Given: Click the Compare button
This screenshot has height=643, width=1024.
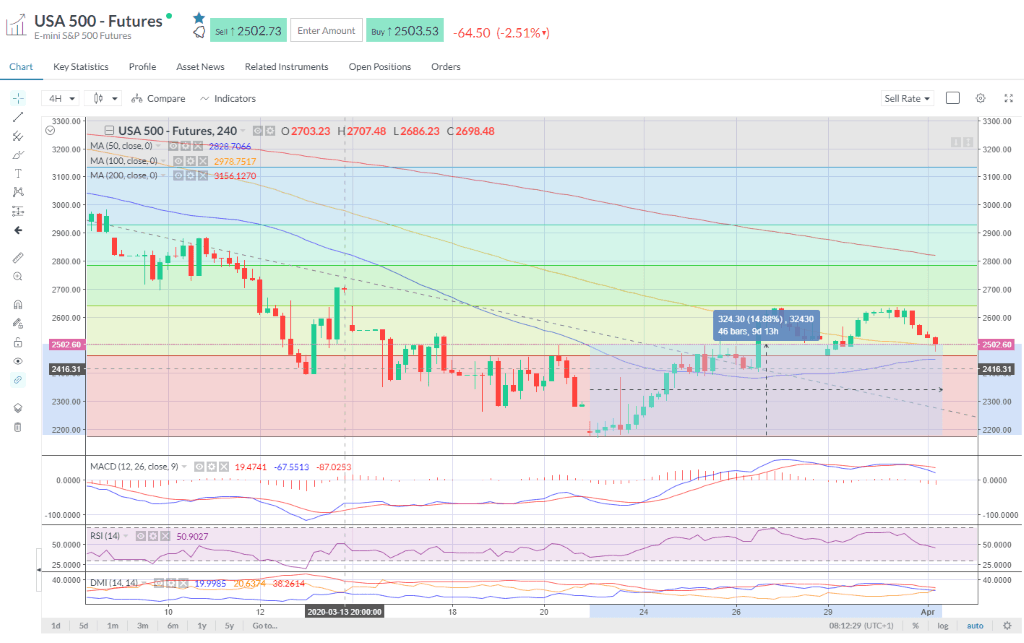Looking at the screenshot, I should pyautogui.click(x=159, y=99).
